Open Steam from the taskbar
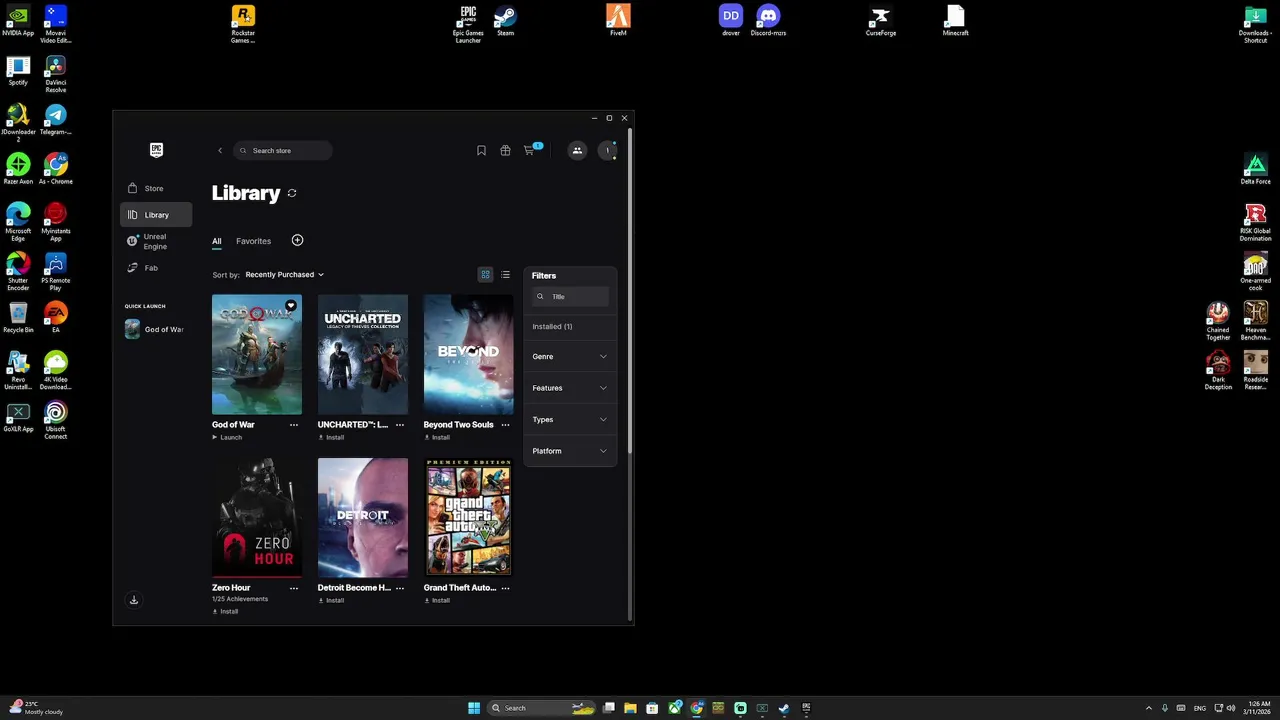The height and width of the screenshot is (720, 1280). pos(784,708)
